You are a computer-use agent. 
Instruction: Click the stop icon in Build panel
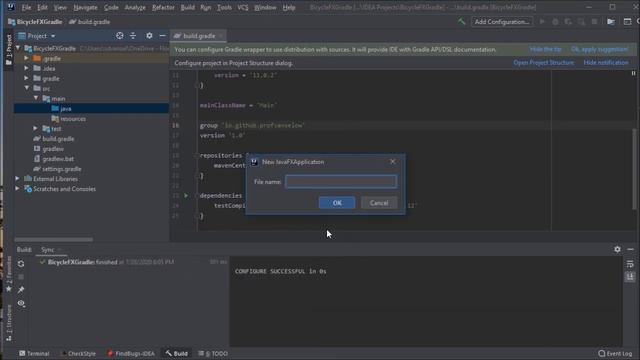coord(21,277)
